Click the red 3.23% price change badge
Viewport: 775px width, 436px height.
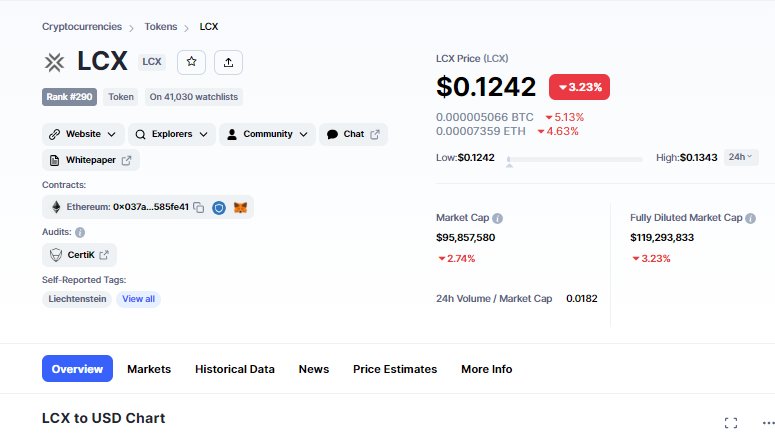579,87
